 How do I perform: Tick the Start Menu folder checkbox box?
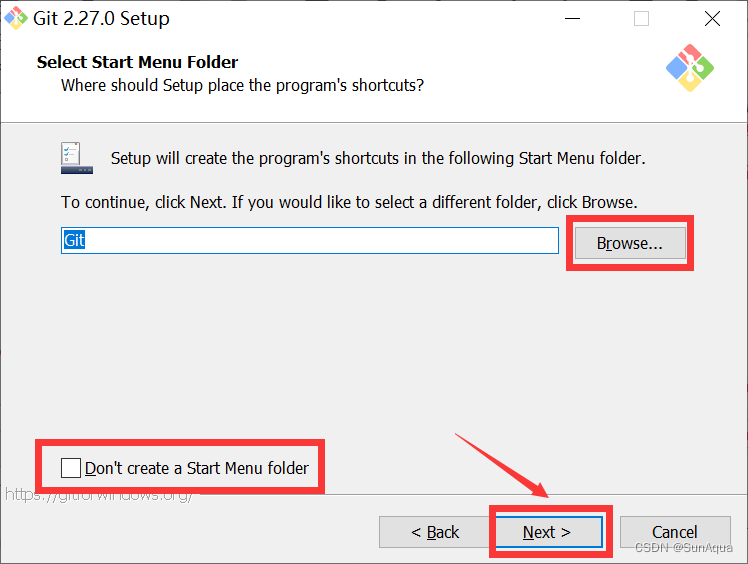[x=71, y=468]
